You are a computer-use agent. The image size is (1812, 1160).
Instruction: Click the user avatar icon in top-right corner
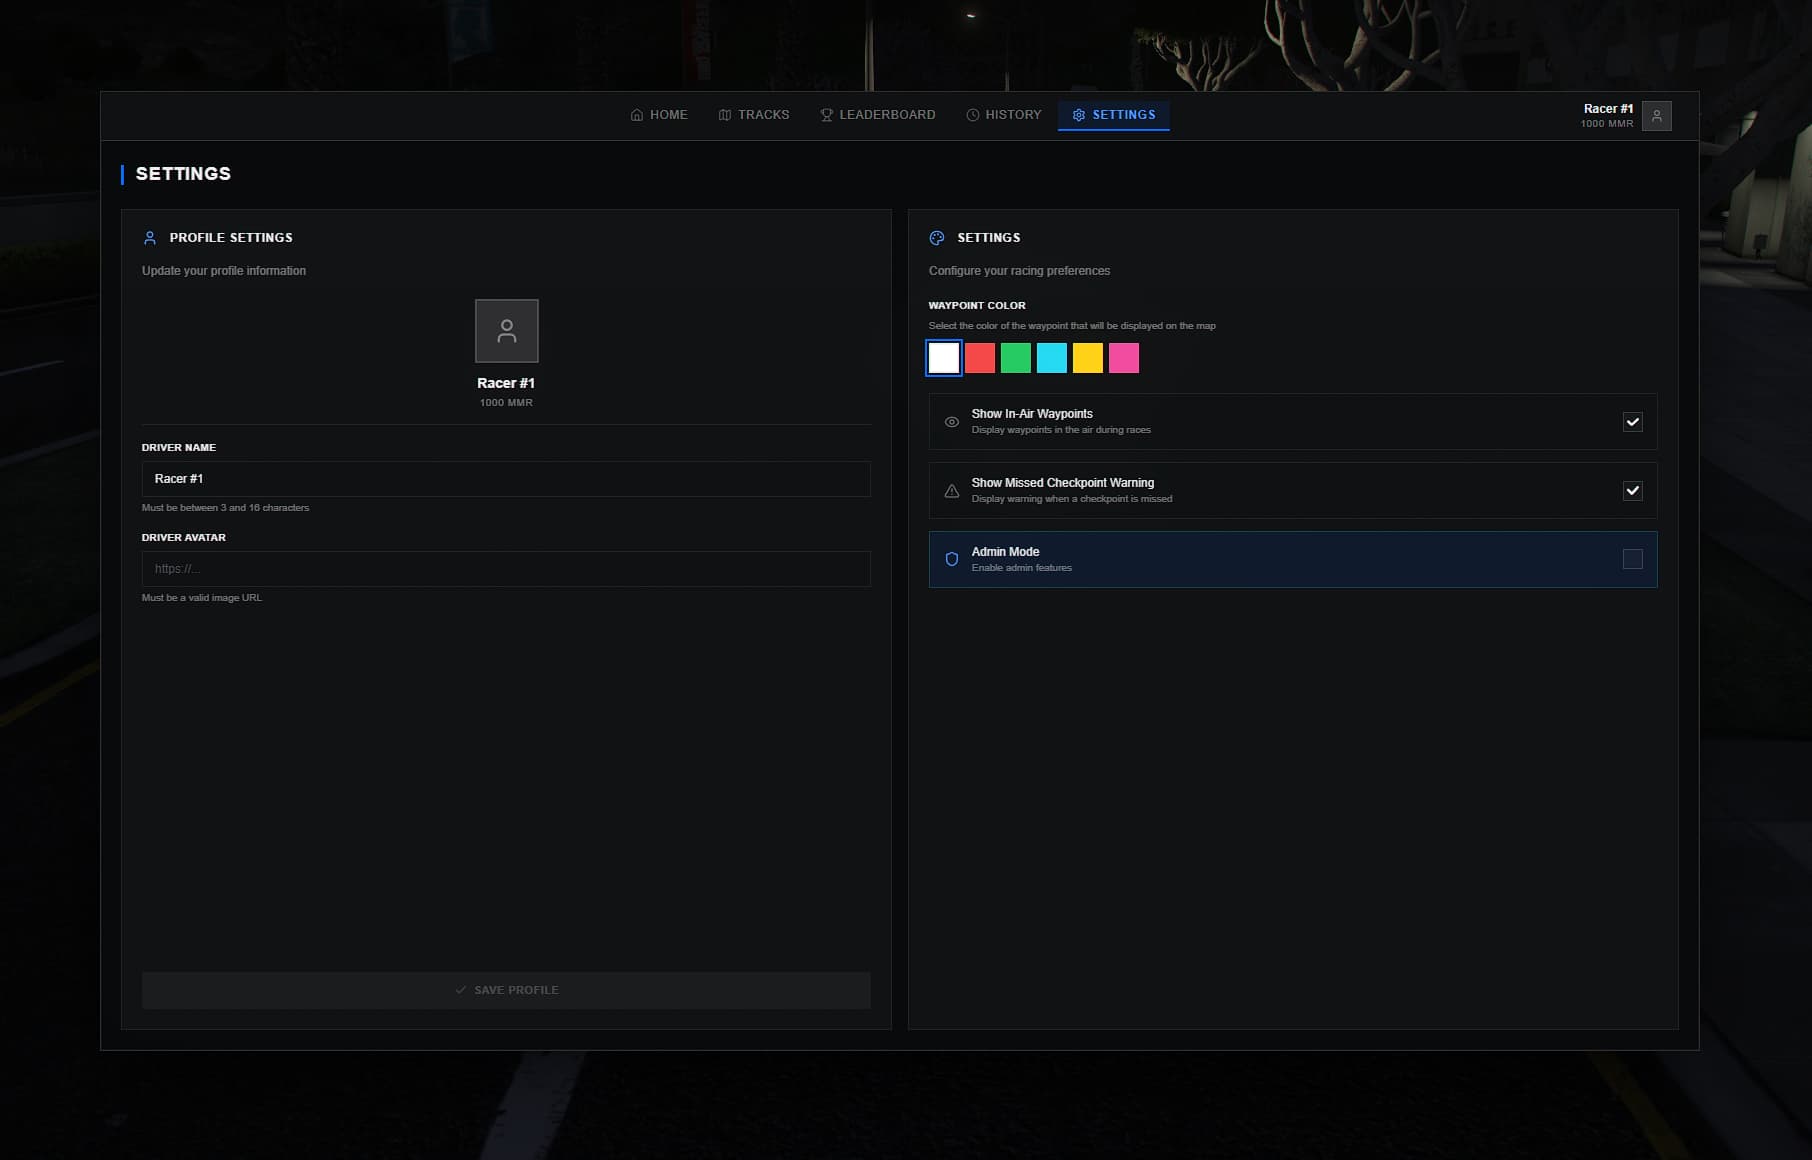click(1656, 116)
